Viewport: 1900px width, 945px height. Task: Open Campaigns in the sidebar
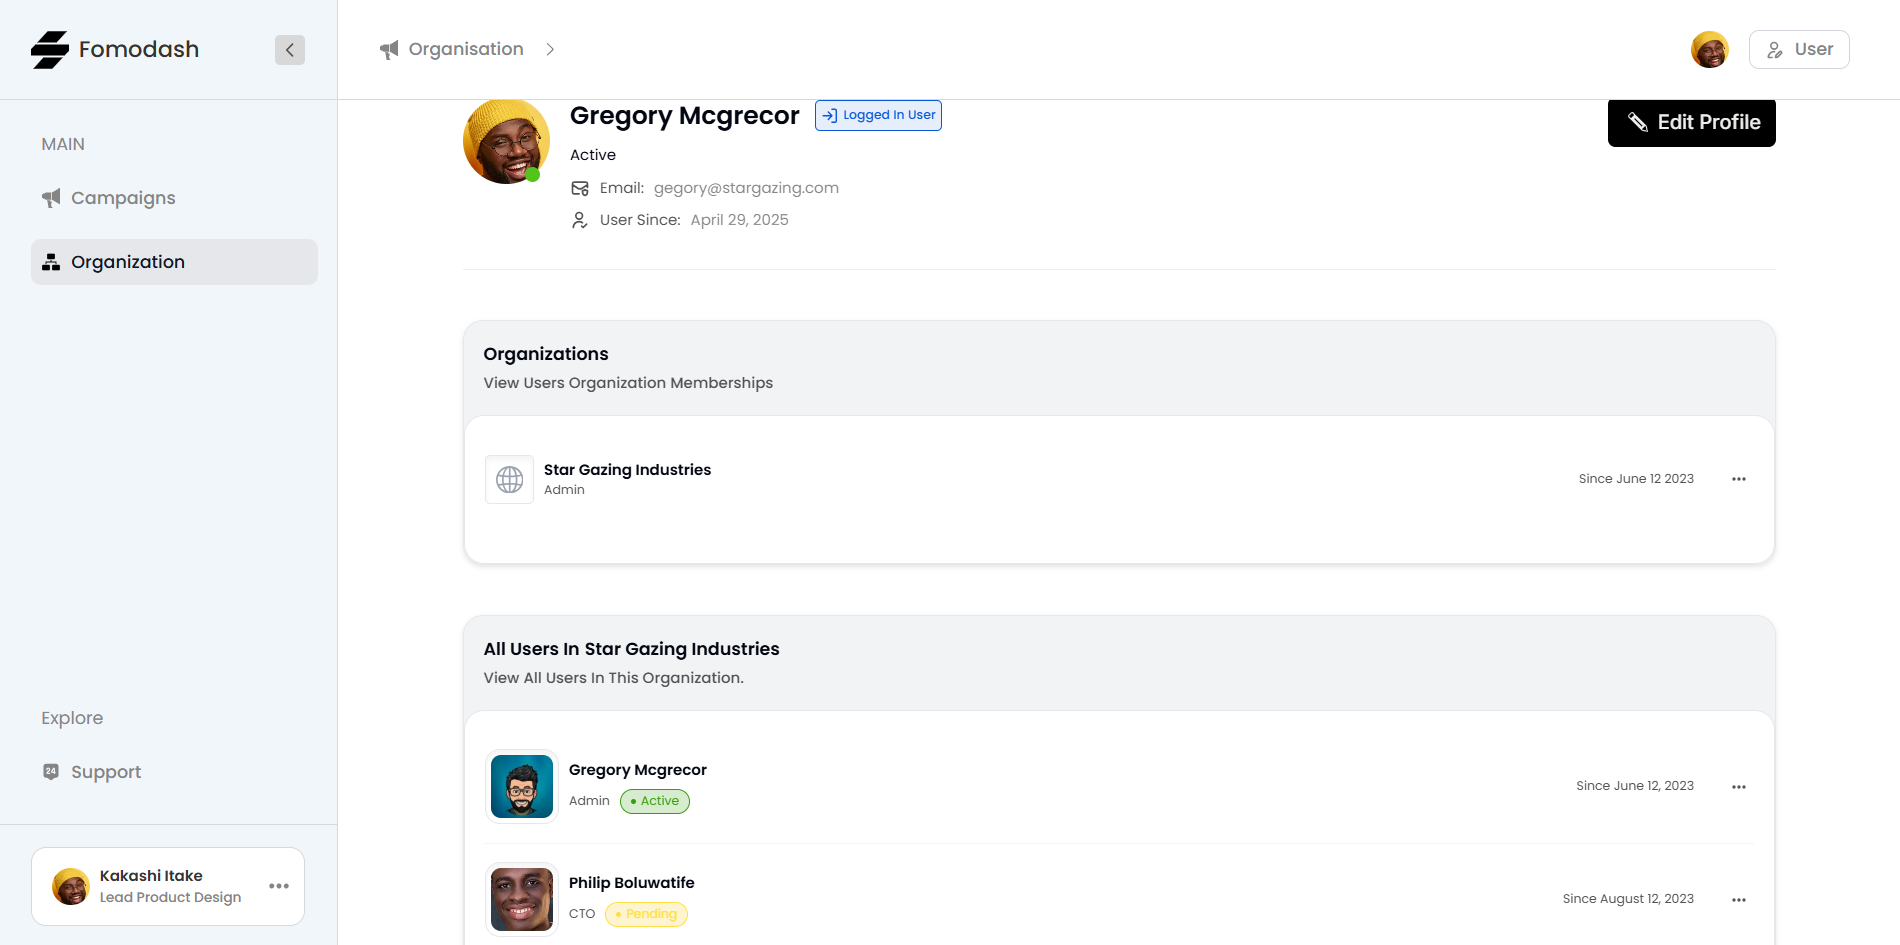[123, 198]
